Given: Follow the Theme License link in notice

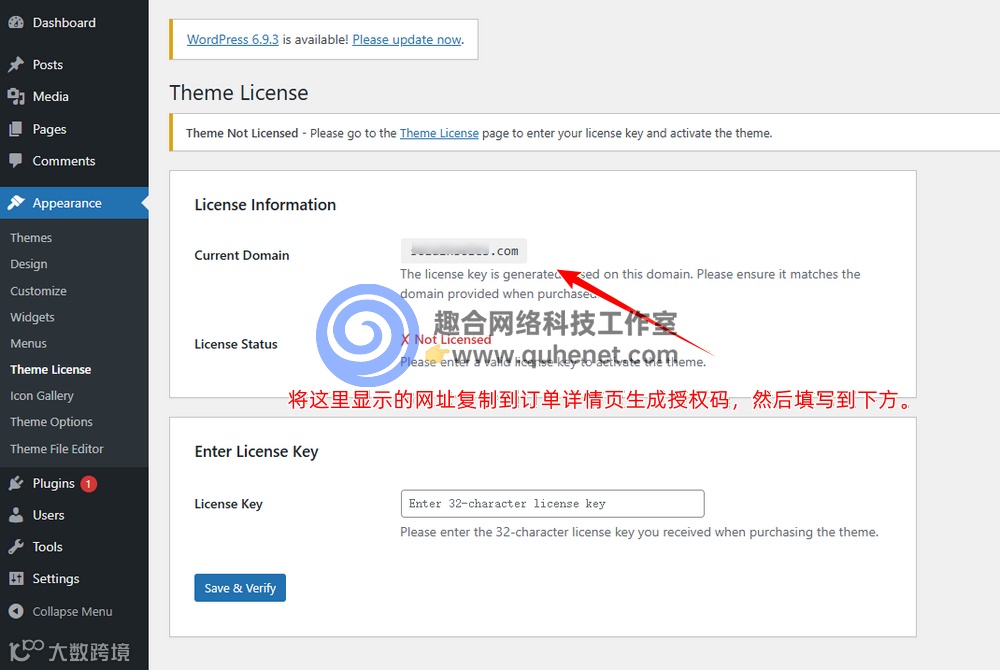Looking at the screenshot, I should (439, 133).
